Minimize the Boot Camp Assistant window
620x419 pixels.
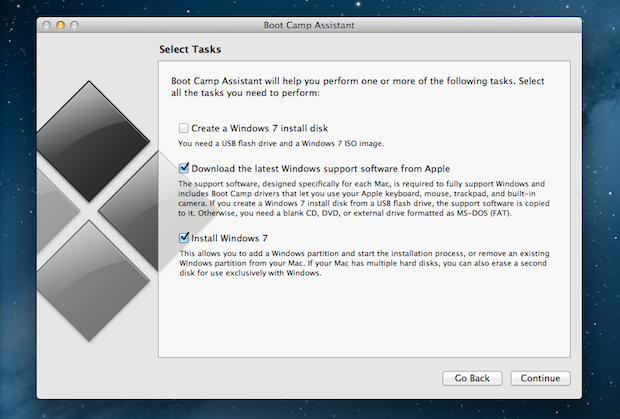[60, 25]
